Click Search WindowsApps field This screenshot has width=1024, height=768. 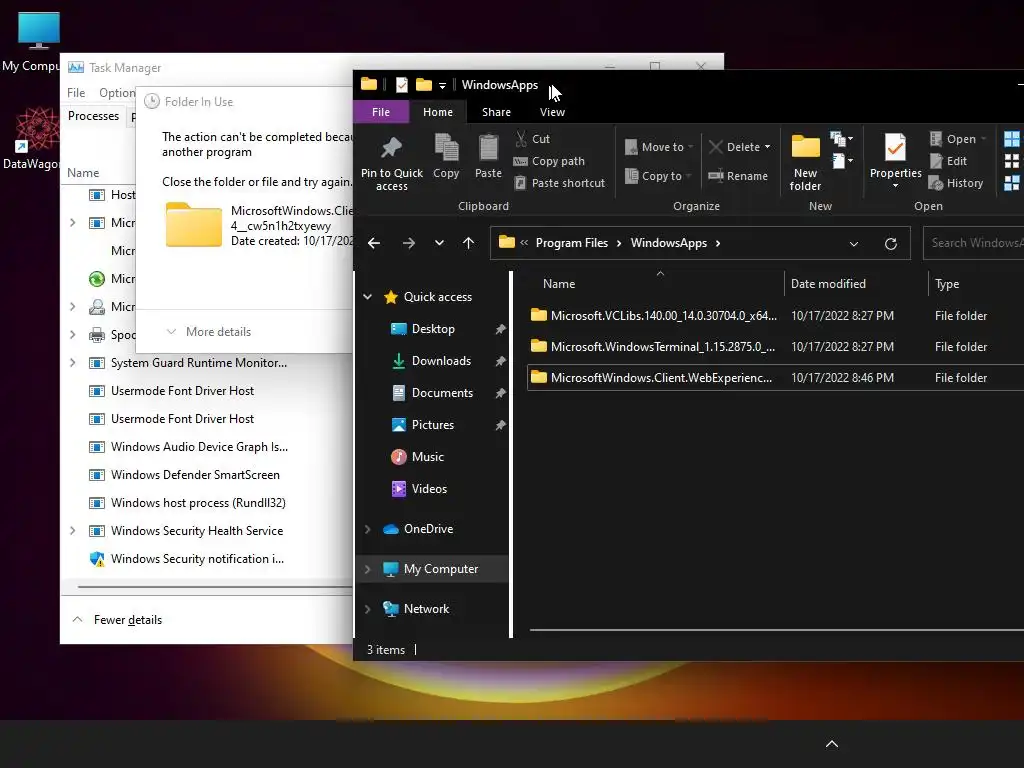974,243
